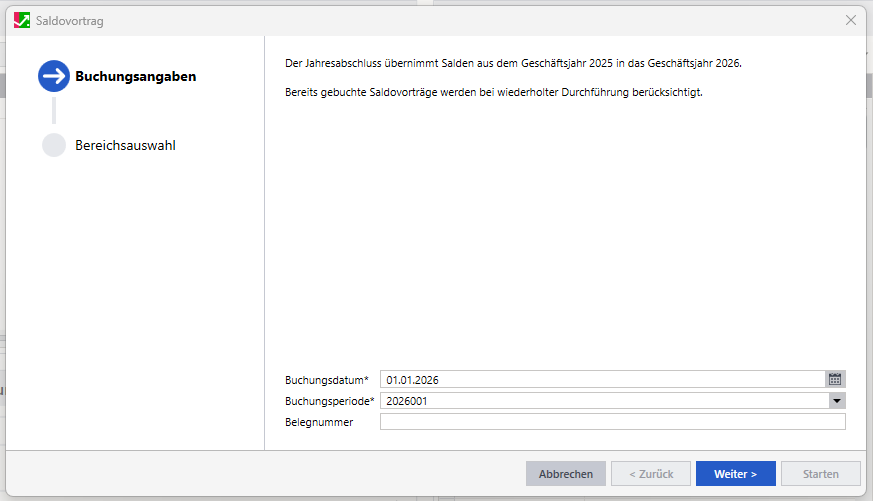Viewport: 873px width, 501px height.
Task: Click the < Zurück button
Action: click(650, 474)
